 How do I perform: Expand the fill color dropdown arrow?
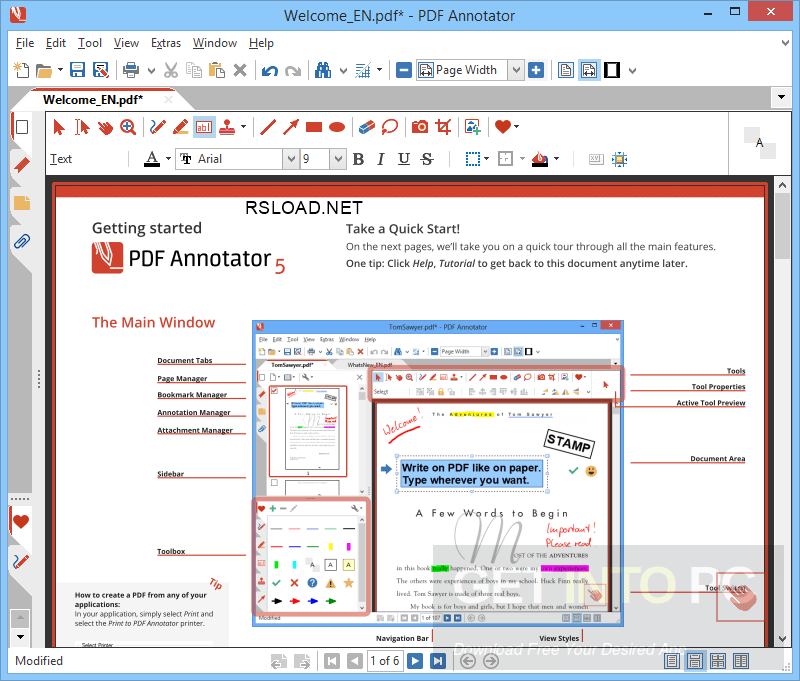pos(557,159)
